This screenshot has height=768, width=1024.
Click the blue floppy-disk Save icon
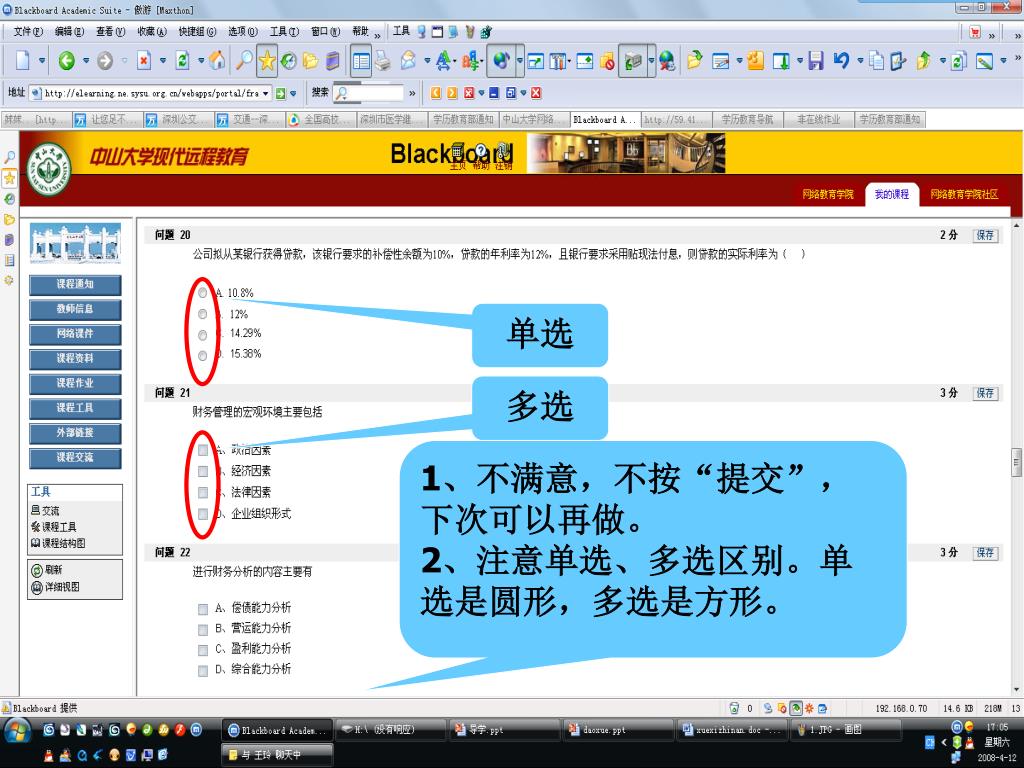pyautogui.click(x=816, y=61)
